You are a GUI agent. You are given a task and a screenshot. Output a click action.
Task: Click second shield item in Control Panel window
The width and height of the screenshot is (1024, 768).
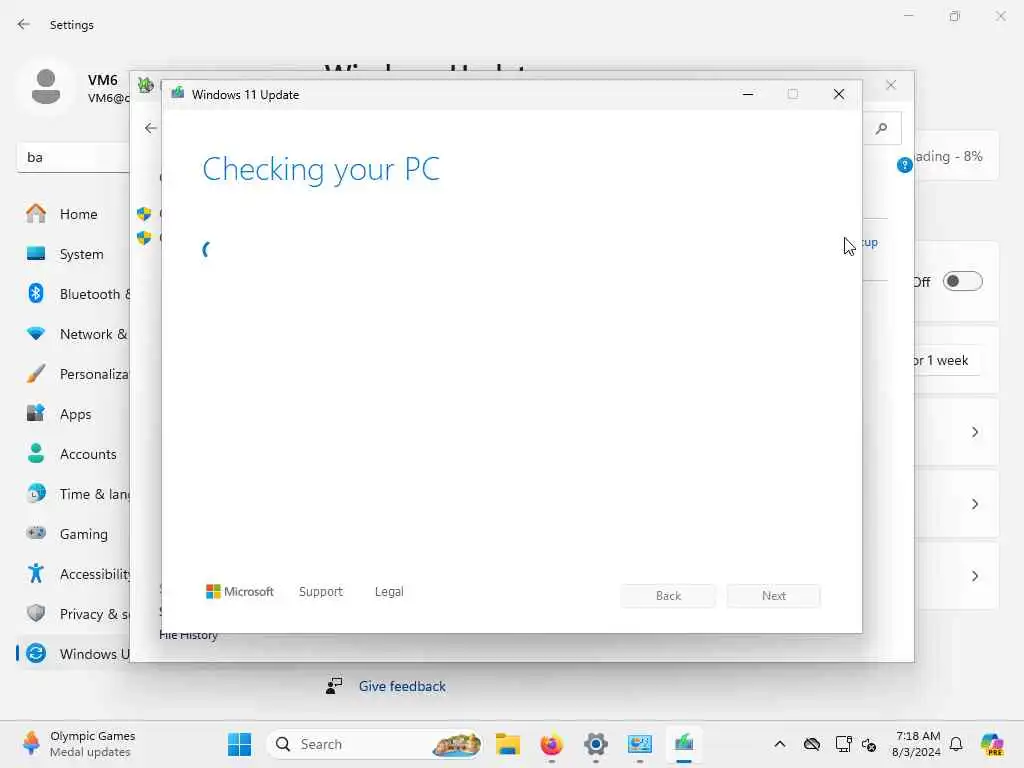click(144, 238)
